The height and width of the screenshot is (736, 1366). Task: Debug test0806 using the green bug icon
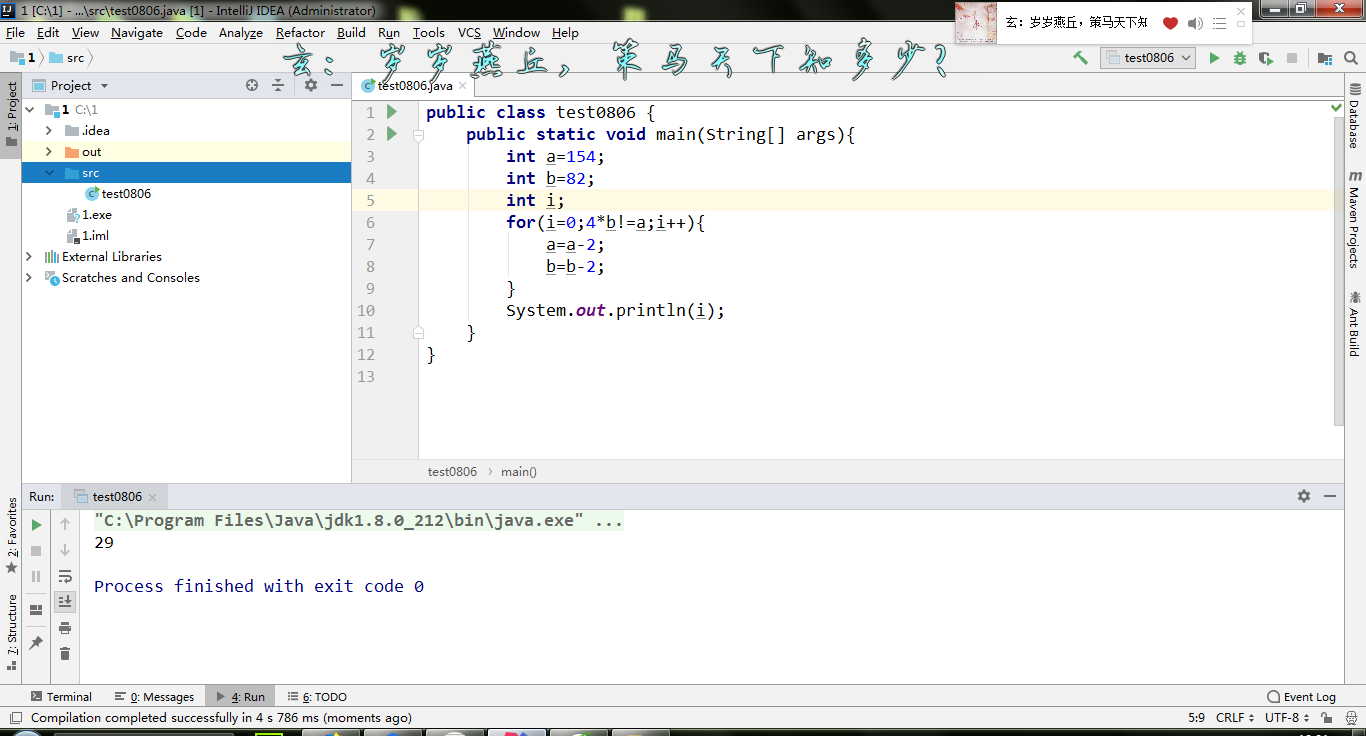click(1240, 58)
